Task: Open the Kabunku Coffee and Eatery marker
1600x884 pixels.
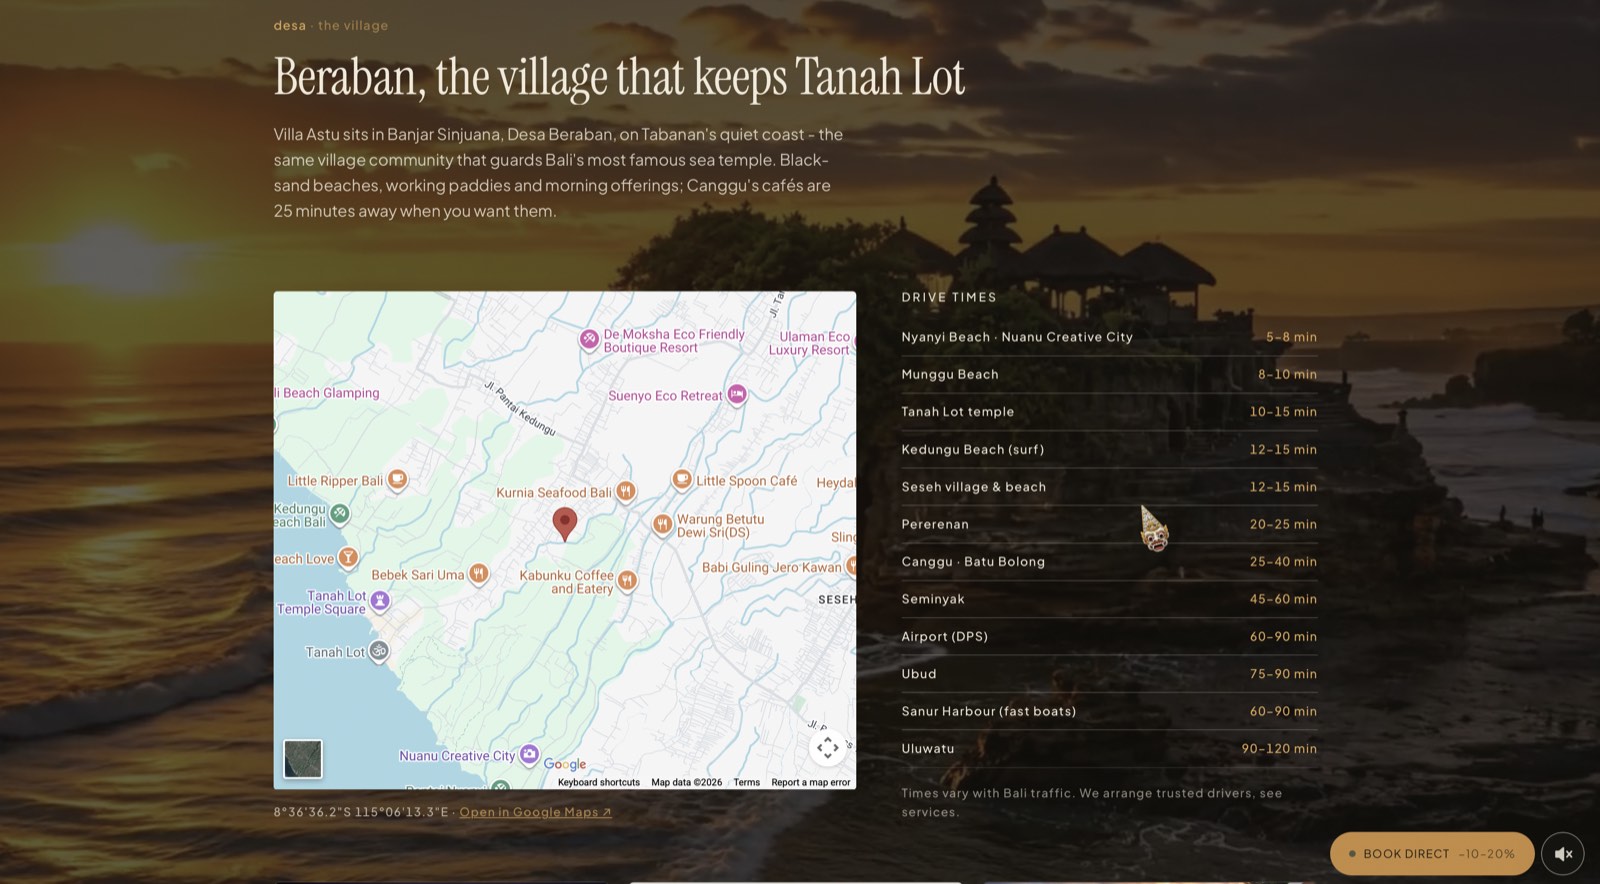Action: click(x=627, y=580)
